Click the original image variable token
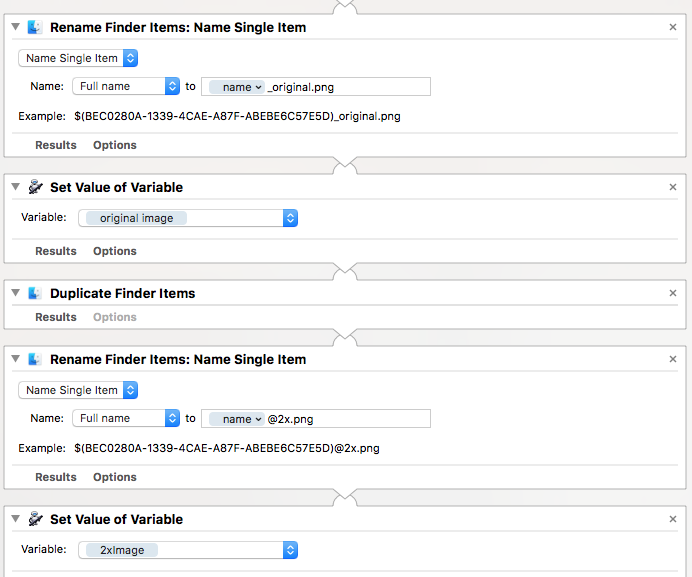This screenshot has width=692, height=577. click(x=136, y=218)
